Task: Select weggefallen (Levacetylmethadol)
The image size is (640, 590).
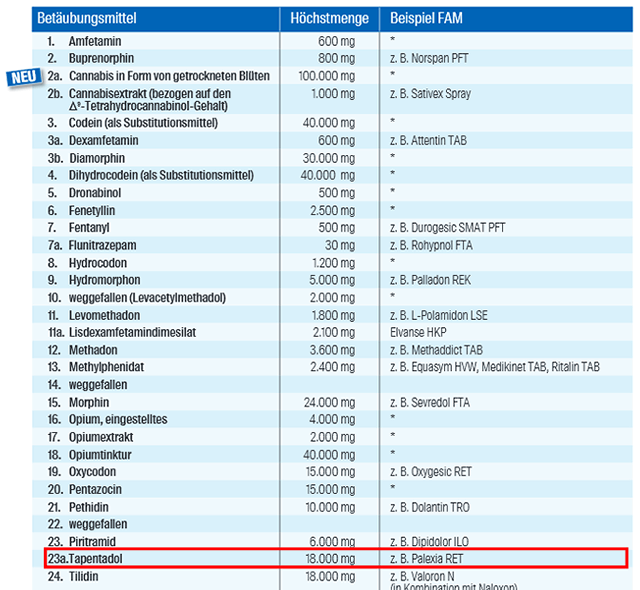Action: pyautogui.click(x=147, y=298)
